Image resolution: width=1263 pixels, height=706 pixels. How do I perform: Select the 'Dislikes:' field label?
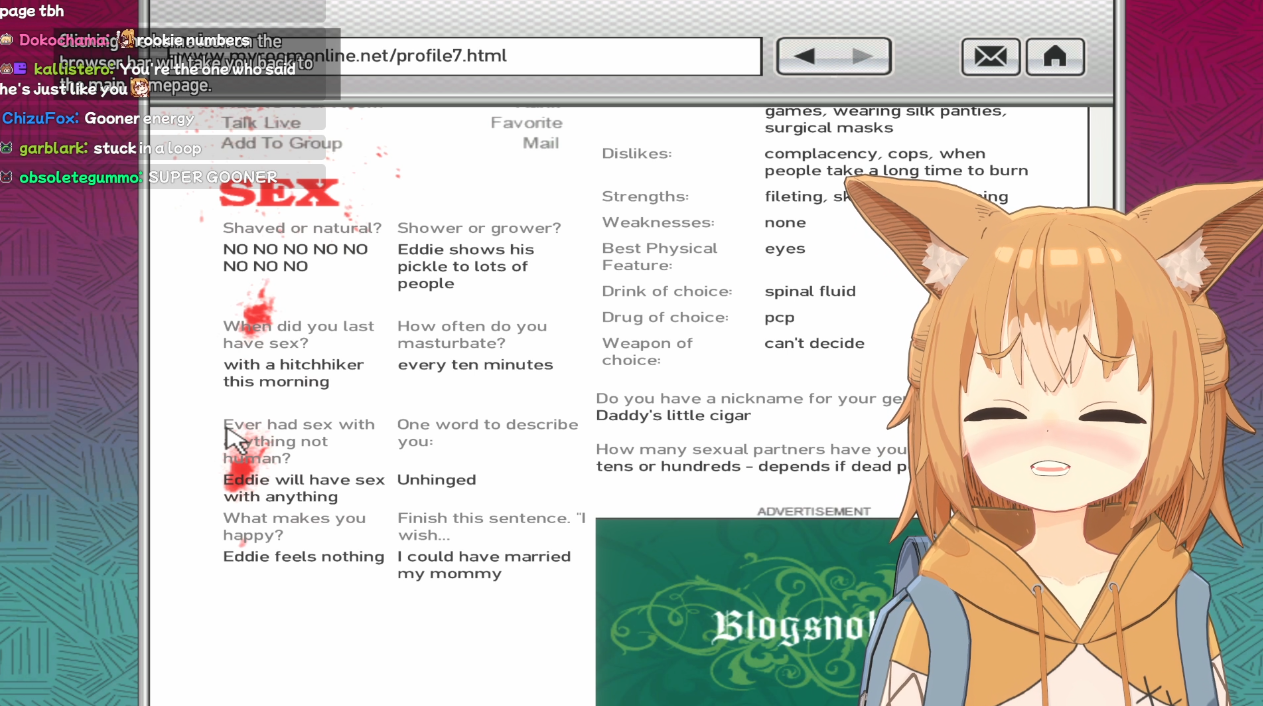[x=637, y=154]
